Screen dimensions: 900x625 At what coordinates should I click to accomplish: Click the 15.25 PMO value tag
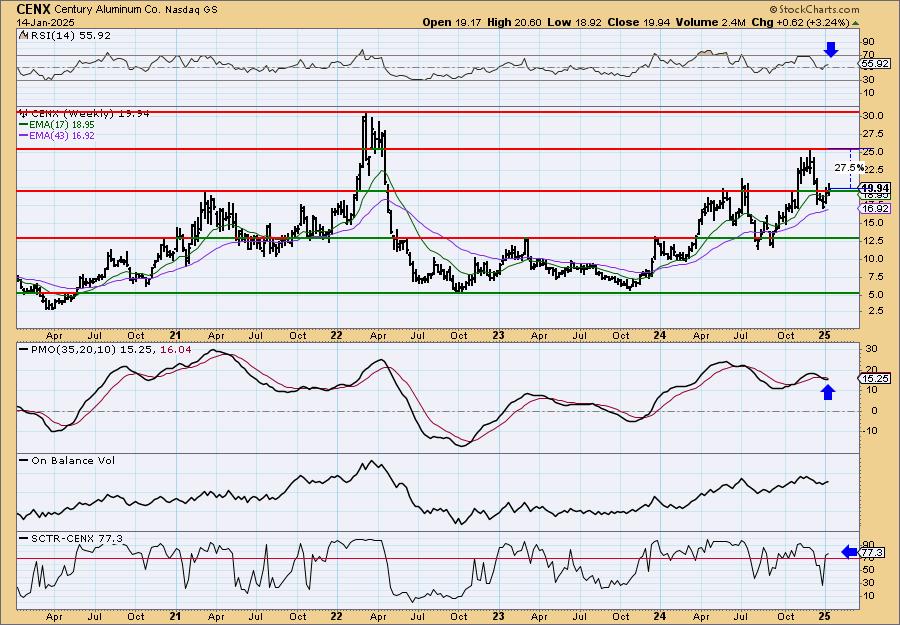tap(876, 378)
